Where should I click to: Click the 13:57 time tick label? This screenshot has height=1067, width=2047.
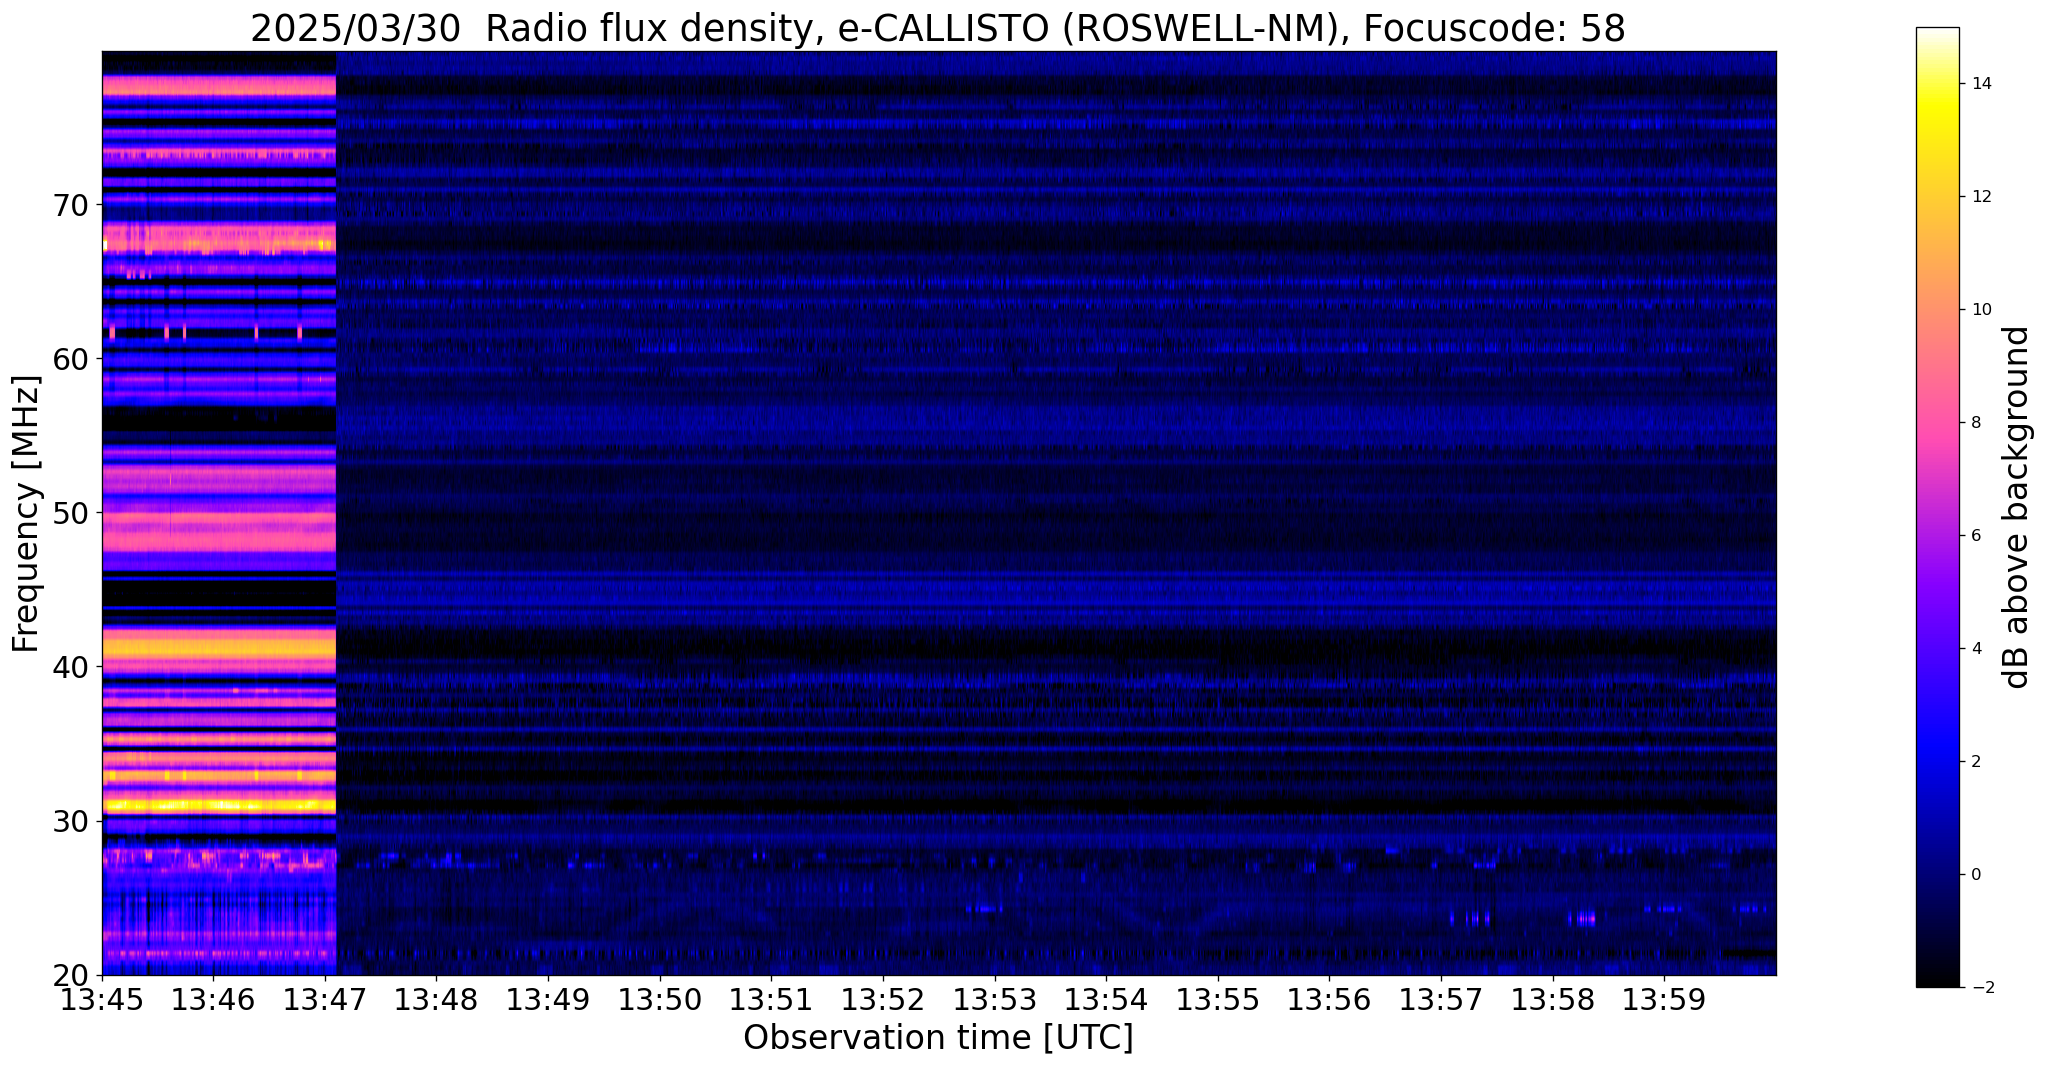pyautogui.click(x=1441, y=999)
